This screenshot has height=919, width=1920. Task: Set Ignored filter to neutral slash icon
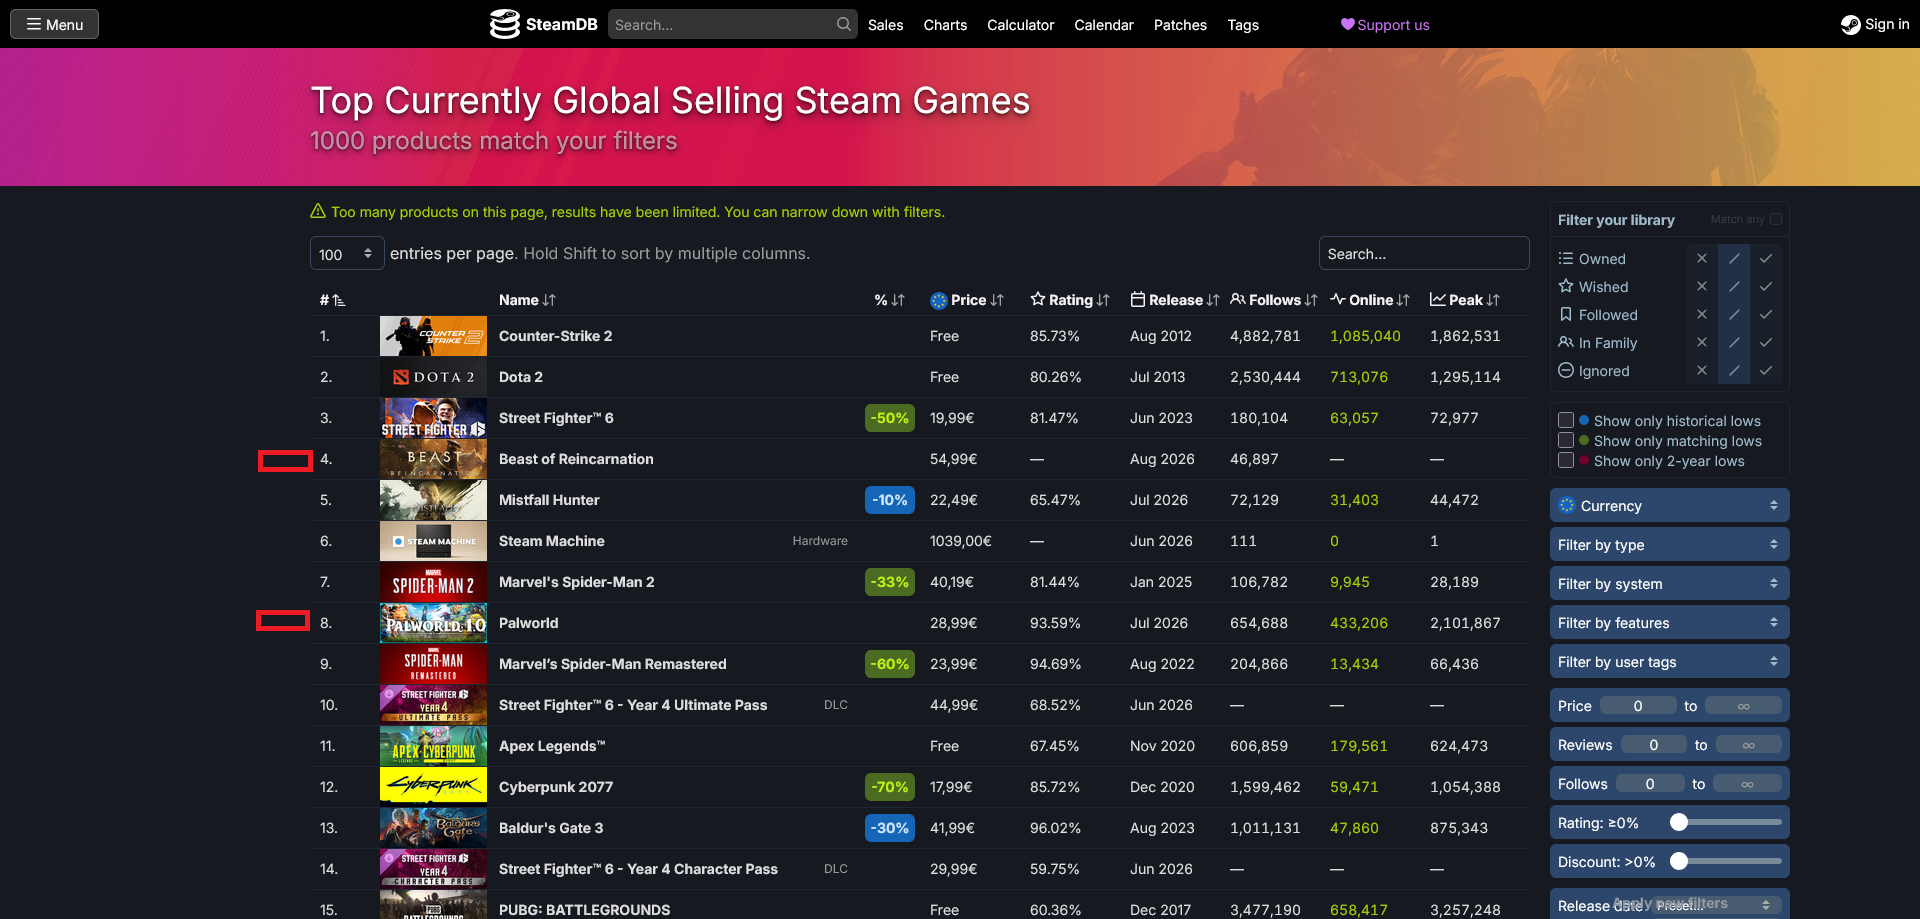[1734, 370]
